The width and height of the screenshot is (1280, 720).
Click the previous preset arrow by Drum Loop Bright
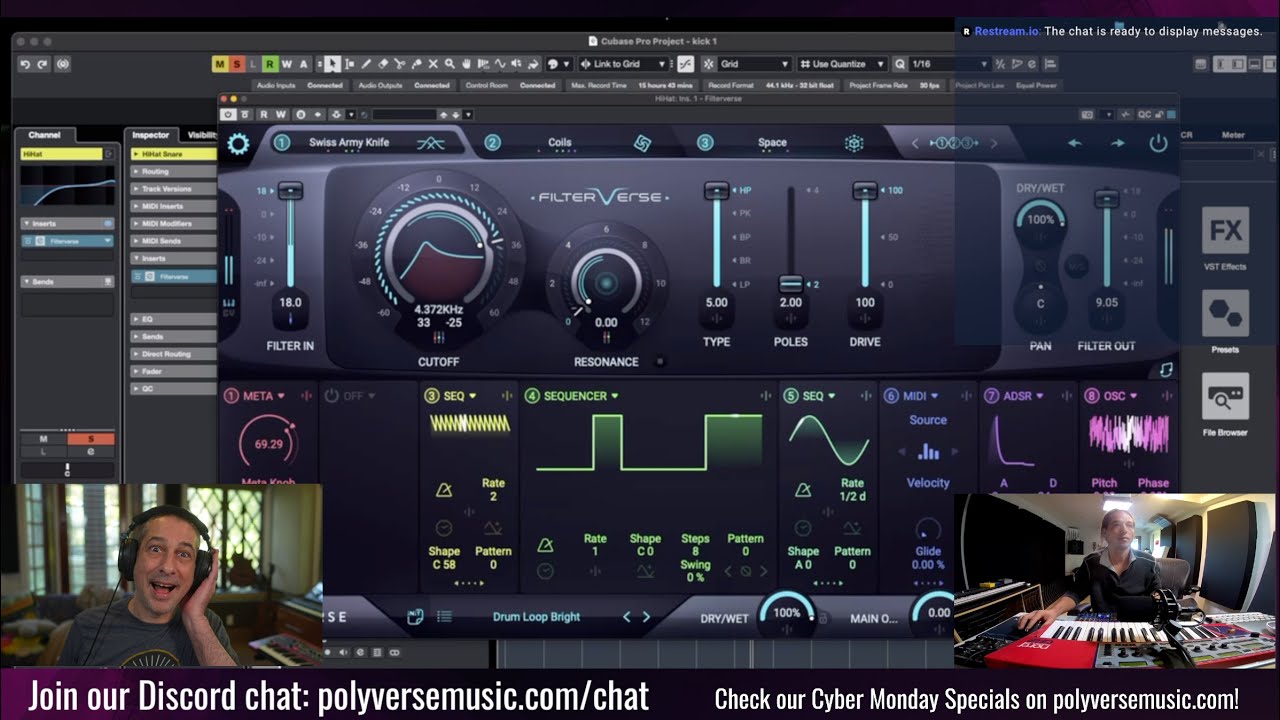pyautogui.click(x=627, y=617)
